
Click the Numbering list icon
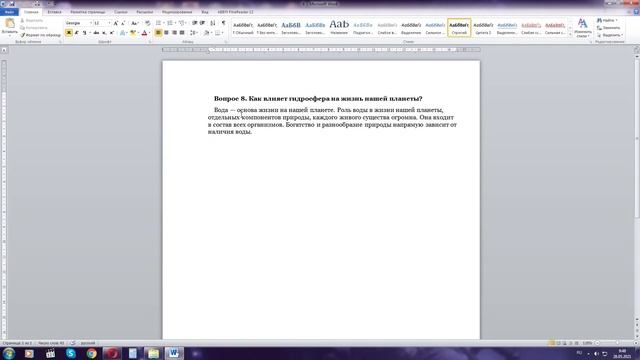(x=170, y=23)
